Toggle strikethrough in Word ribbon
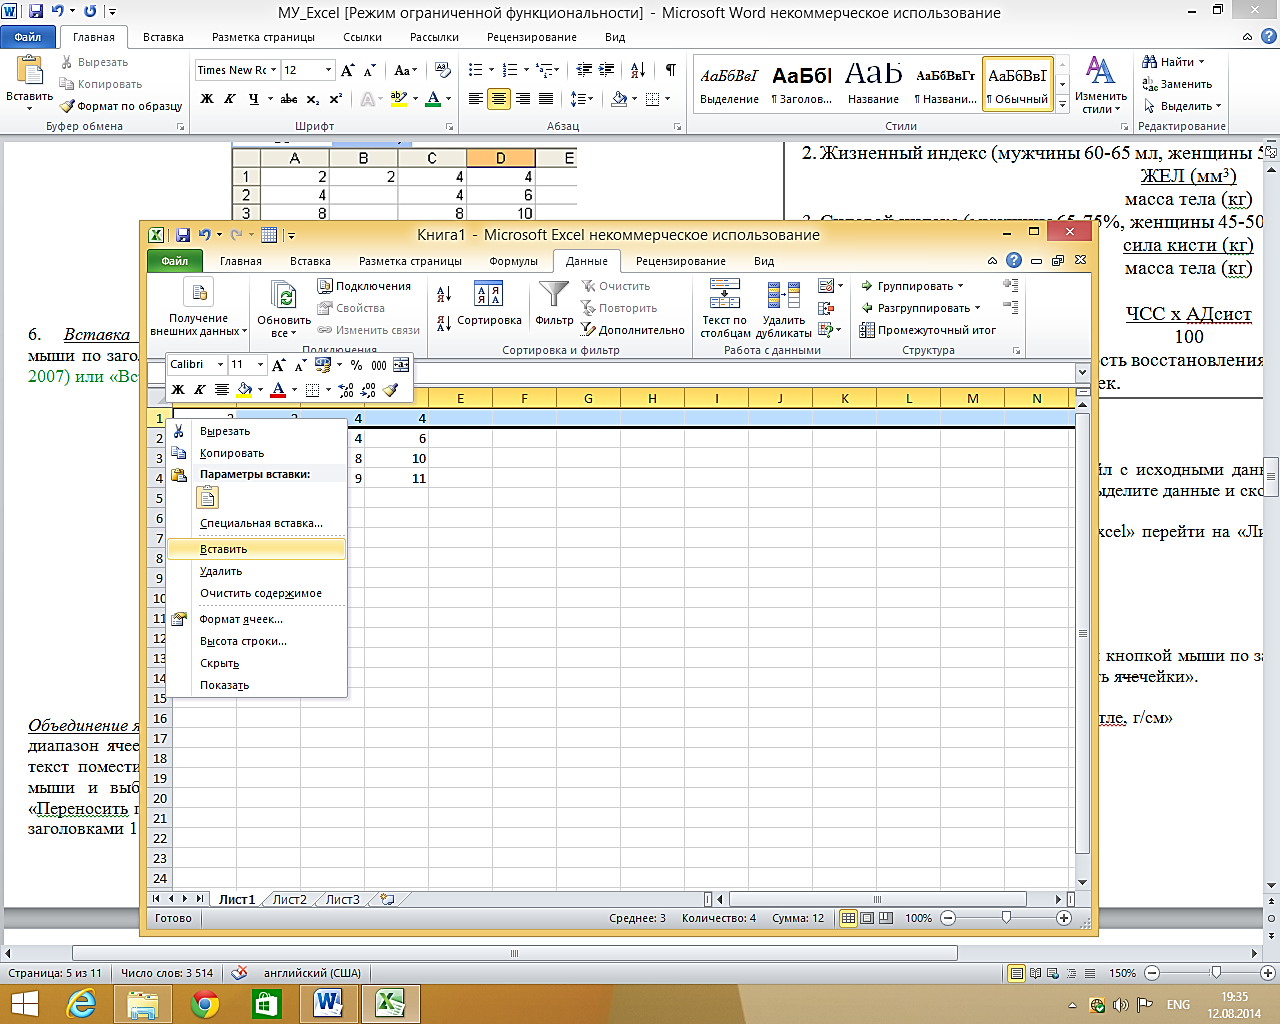This screenshot has height=1024, width=1280. tap(289, 99)
